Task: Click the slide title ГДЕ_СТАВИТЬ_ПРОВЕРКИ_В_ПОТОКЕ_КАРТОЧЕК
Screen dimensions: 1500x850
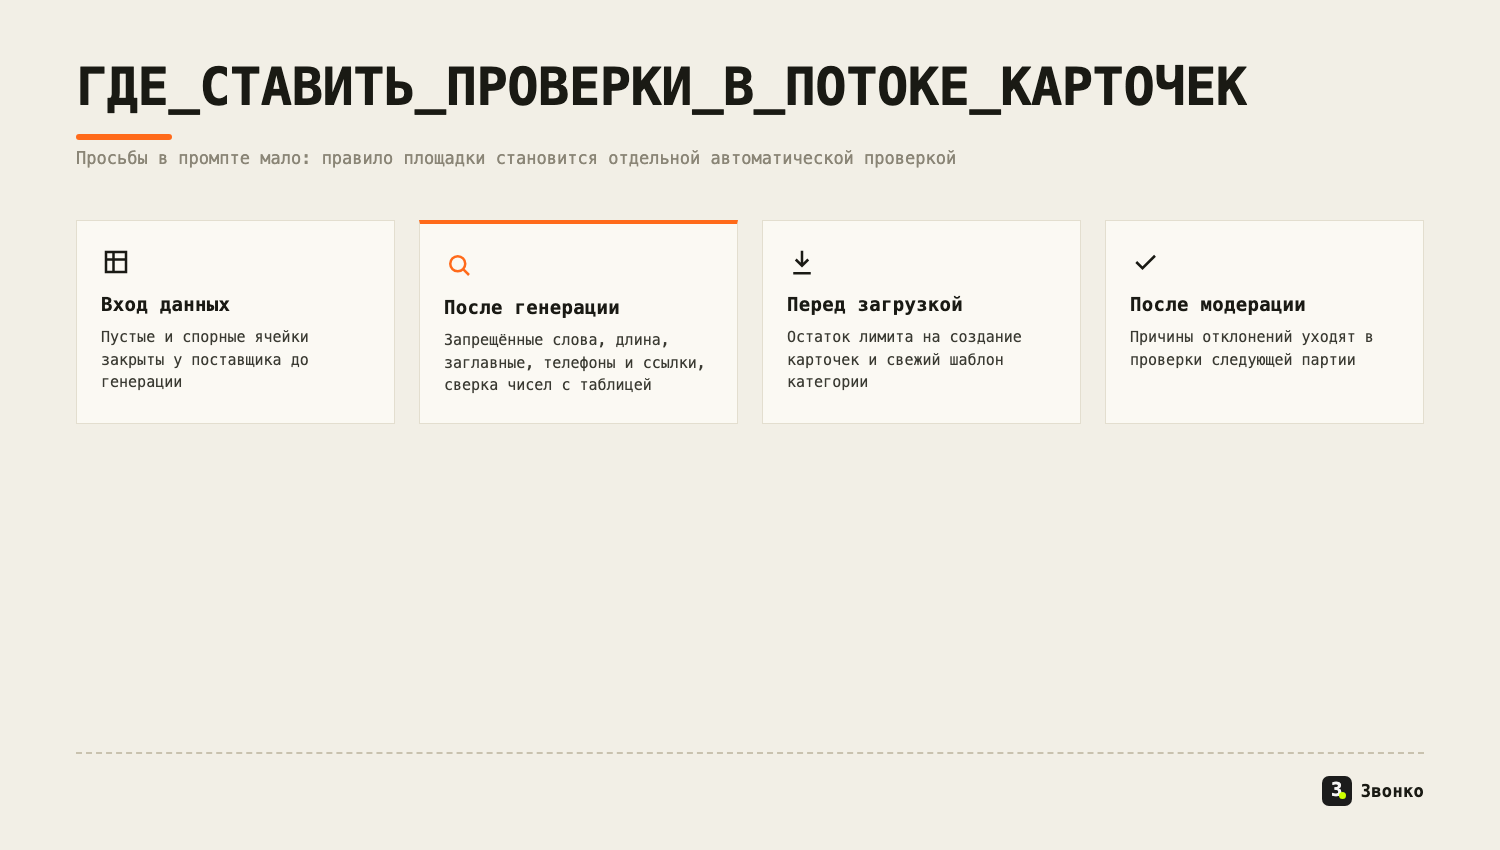Action: tap(661, 87)
